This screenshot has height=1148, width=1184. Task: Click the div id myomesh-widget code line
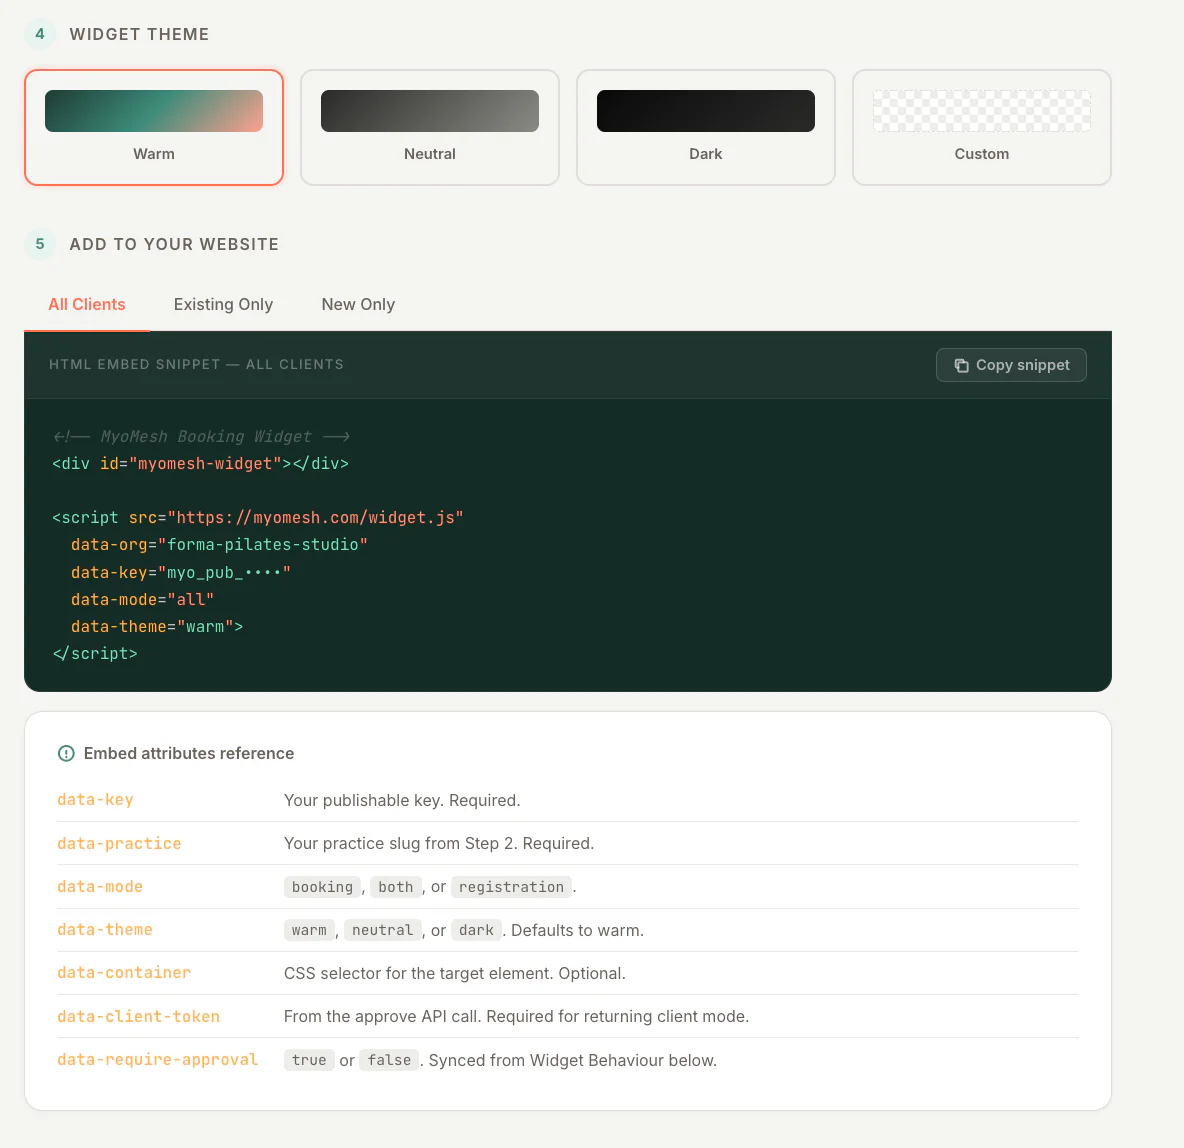tap(201, 464)
